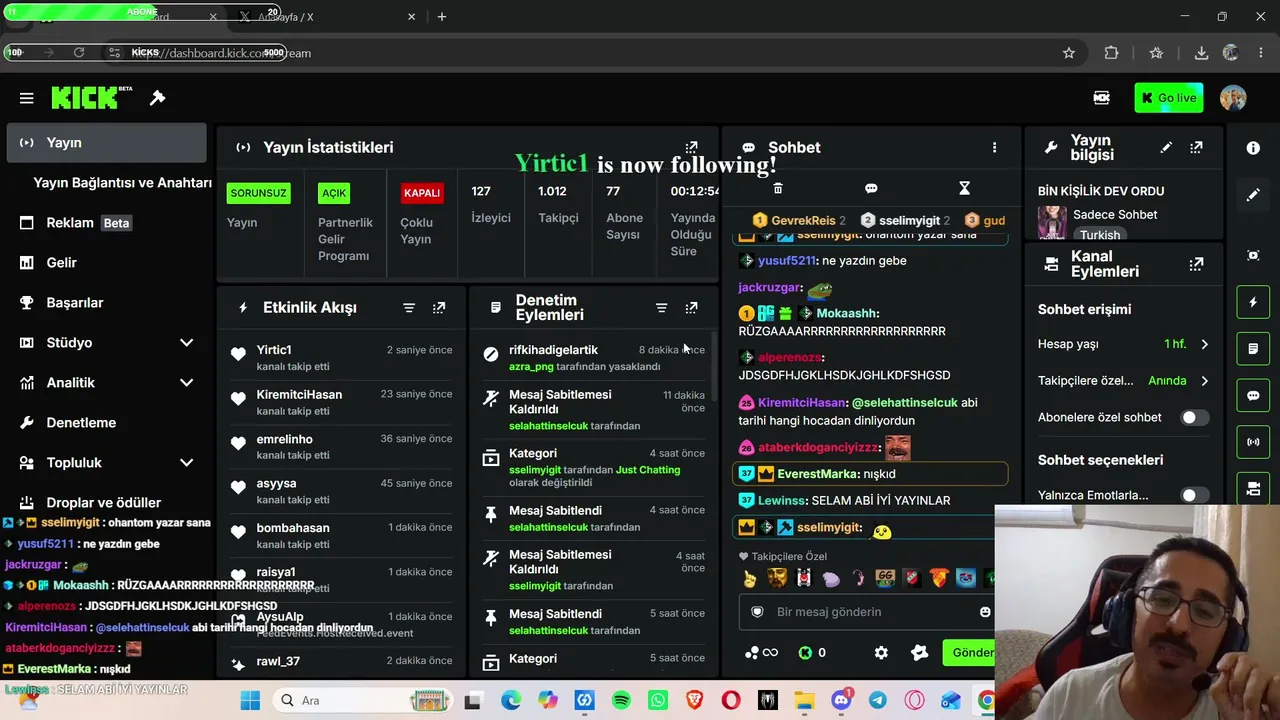The width and height of the screenshot is (1280, 720).
Task: Click the lightning bolt icon in right rail
Action: coord(1253,302)
